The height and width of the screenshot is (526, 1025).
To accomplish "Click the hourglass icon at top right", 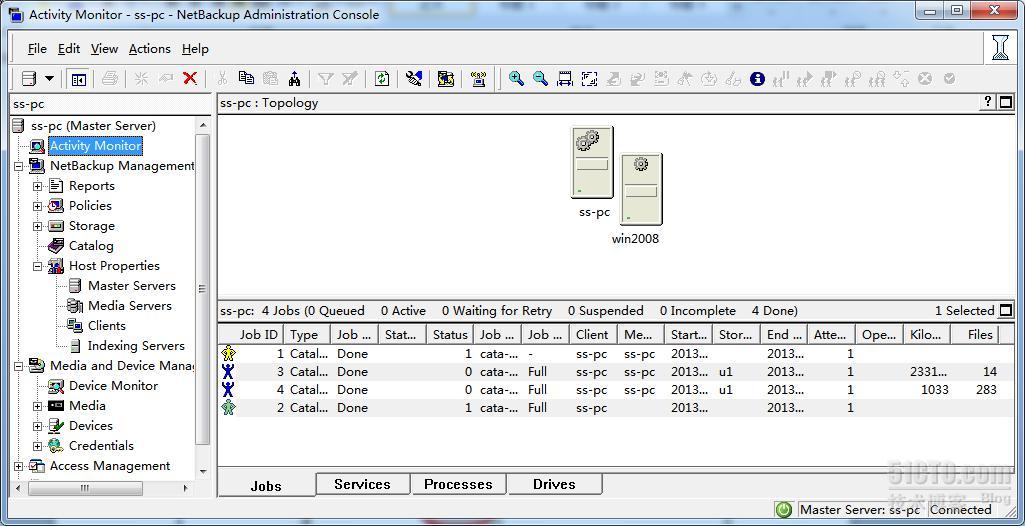I will pos(1001,48).
